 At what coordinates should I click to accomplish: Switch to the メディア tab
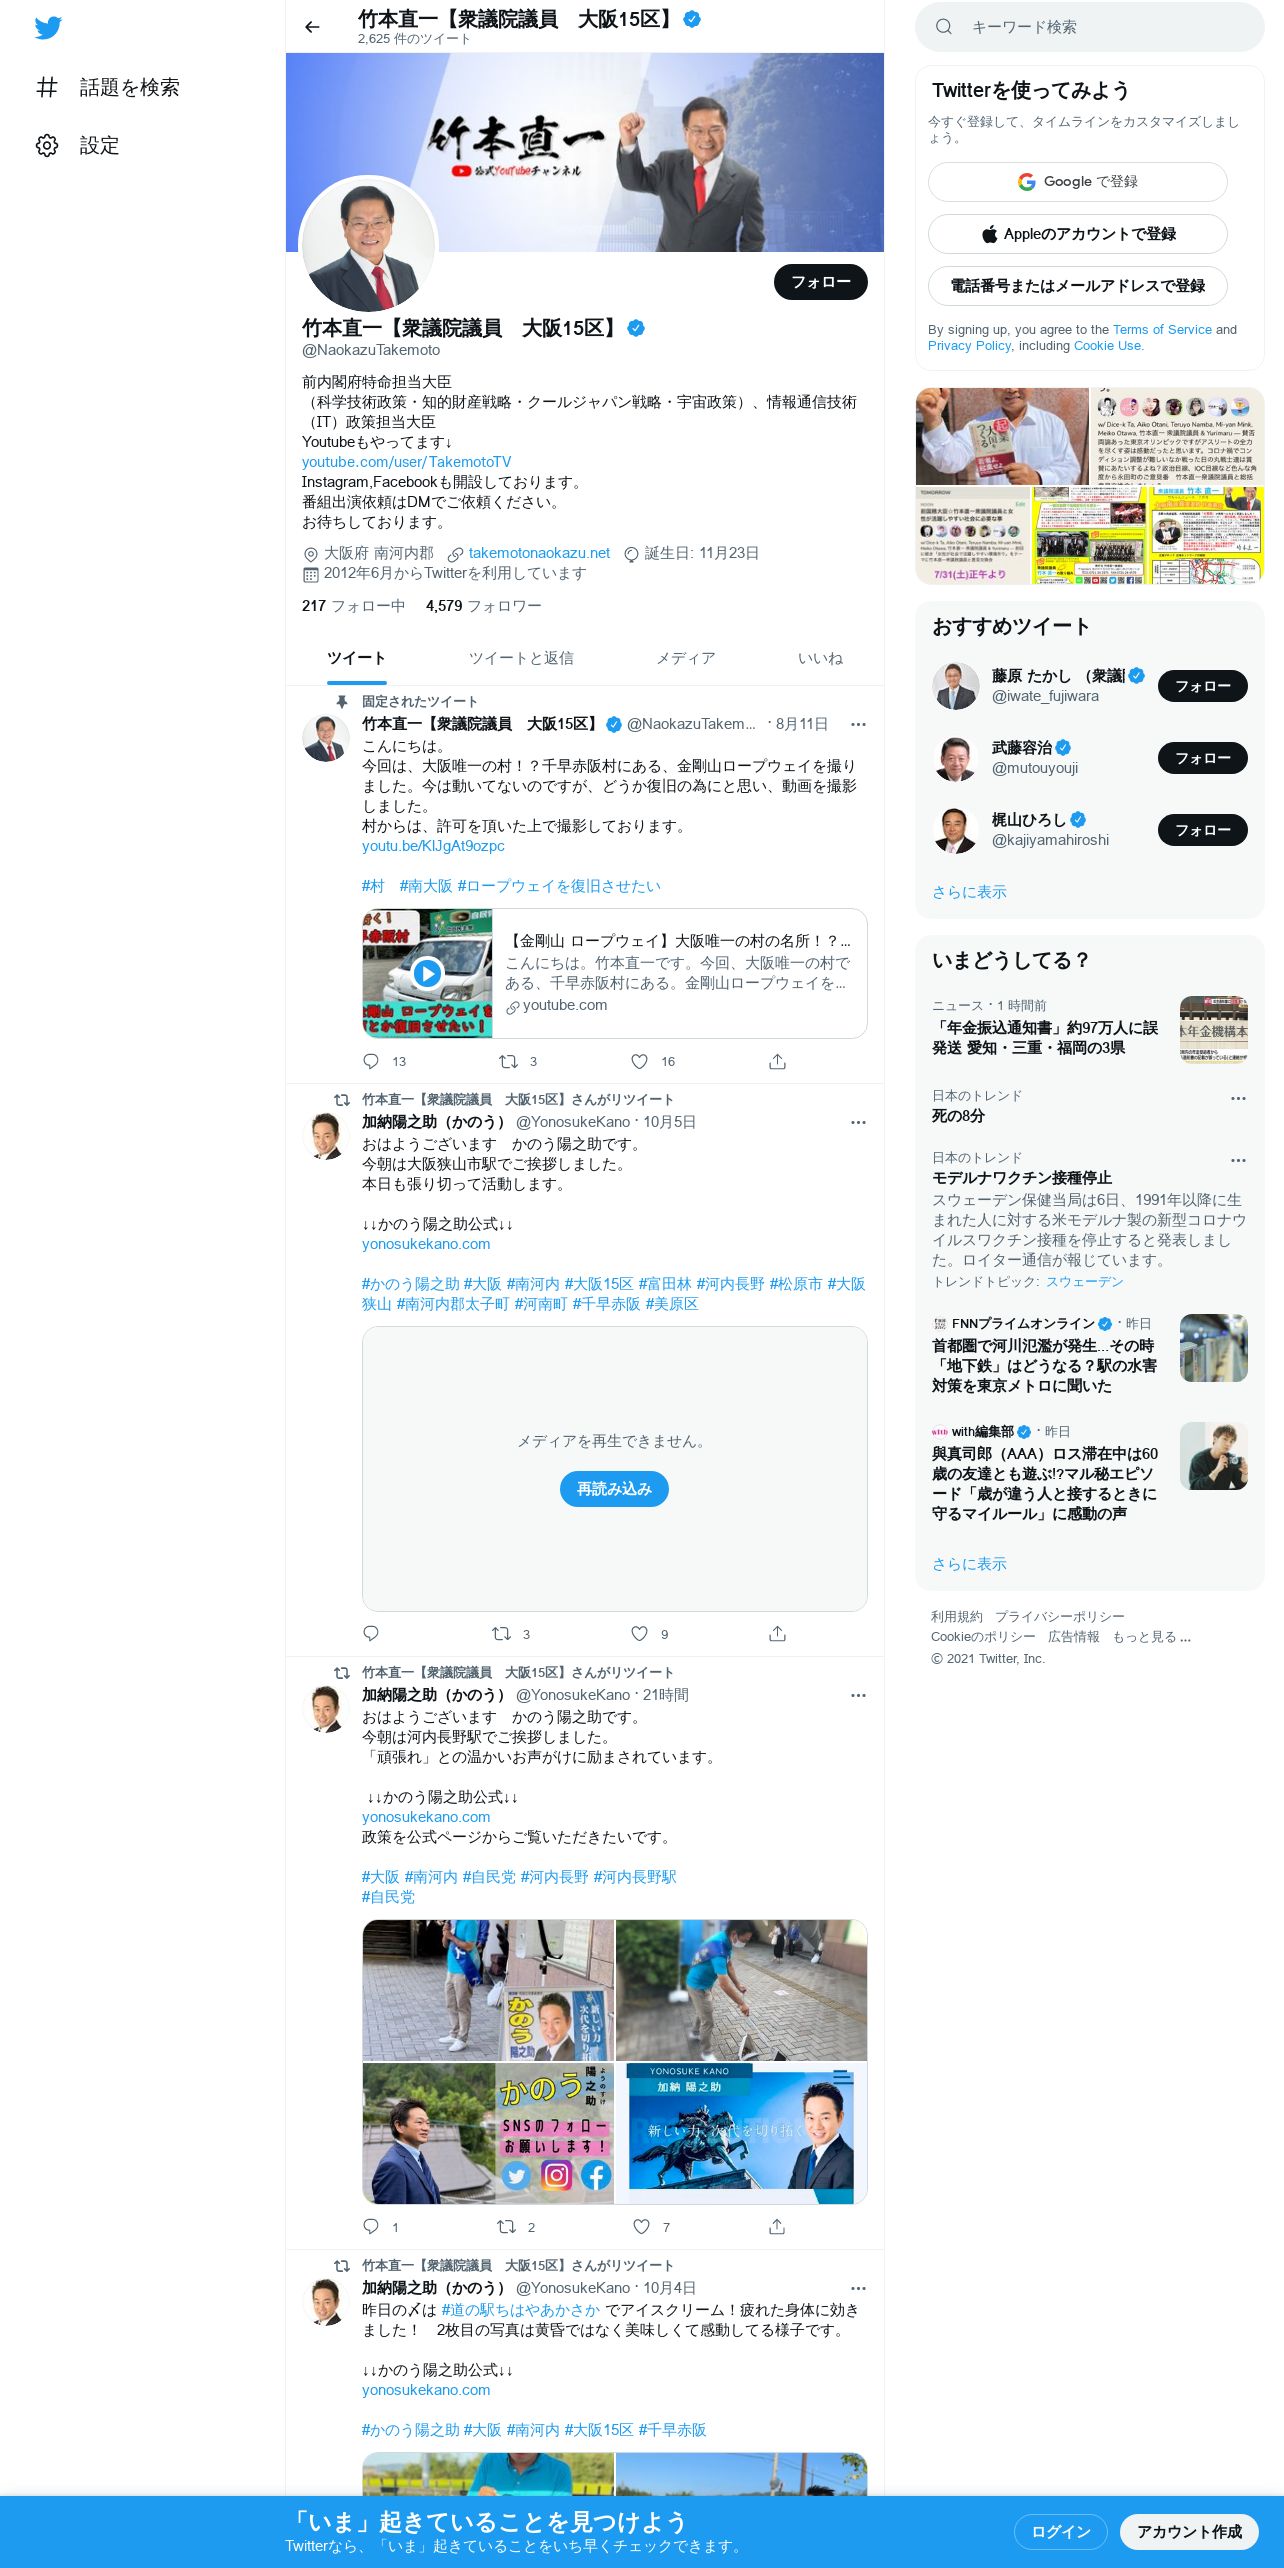(x=685, y=658)
